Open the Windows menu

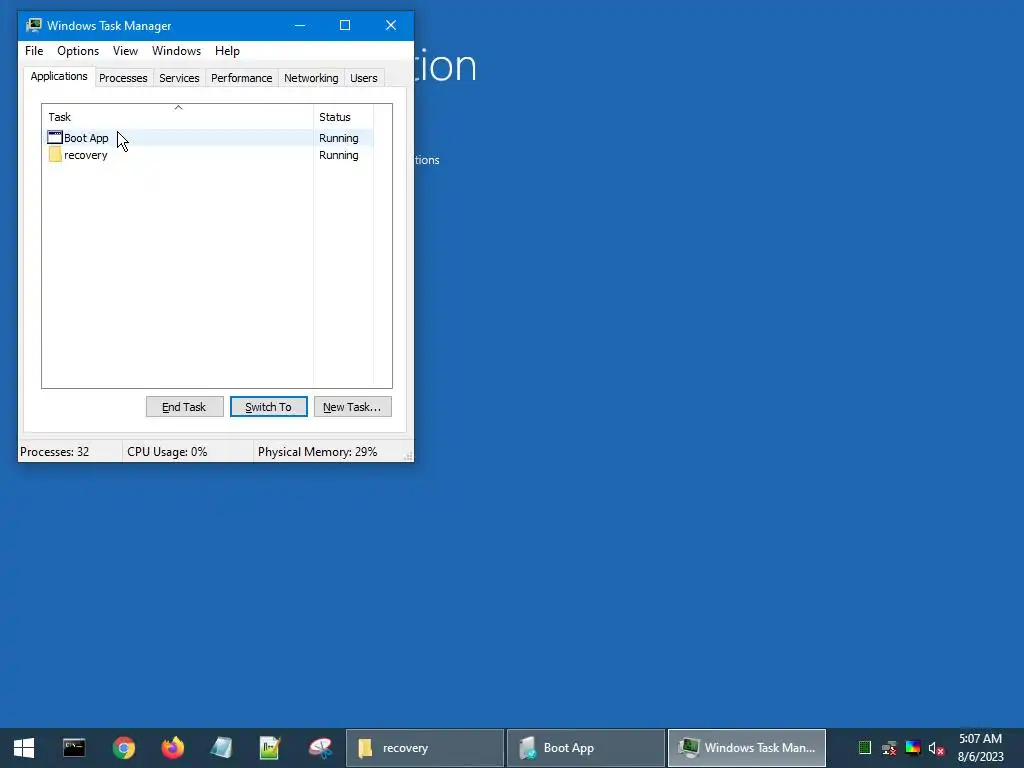[x=176, y=51]
